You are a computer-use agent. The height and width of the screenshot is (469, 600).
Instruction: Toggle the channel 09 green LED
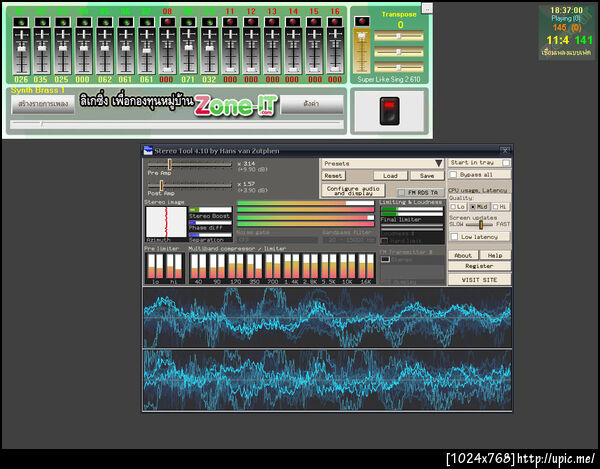[x=188, y=22]
